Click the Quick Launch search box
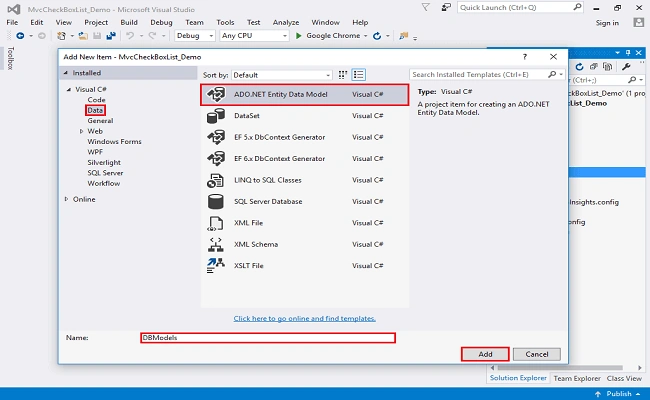650x400 pixels. (520, 7)
